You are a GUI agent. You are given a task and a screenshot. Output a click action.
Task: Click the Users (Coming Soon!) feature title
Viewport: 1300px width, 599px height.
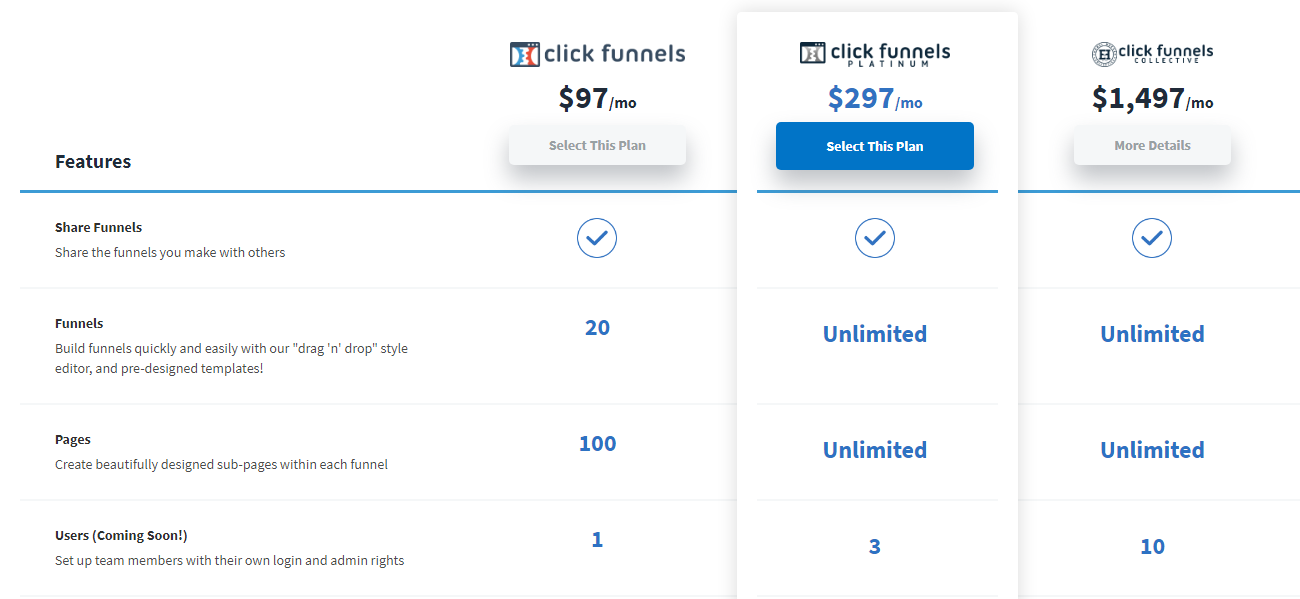pyautogui.click(x=121, y=535)
